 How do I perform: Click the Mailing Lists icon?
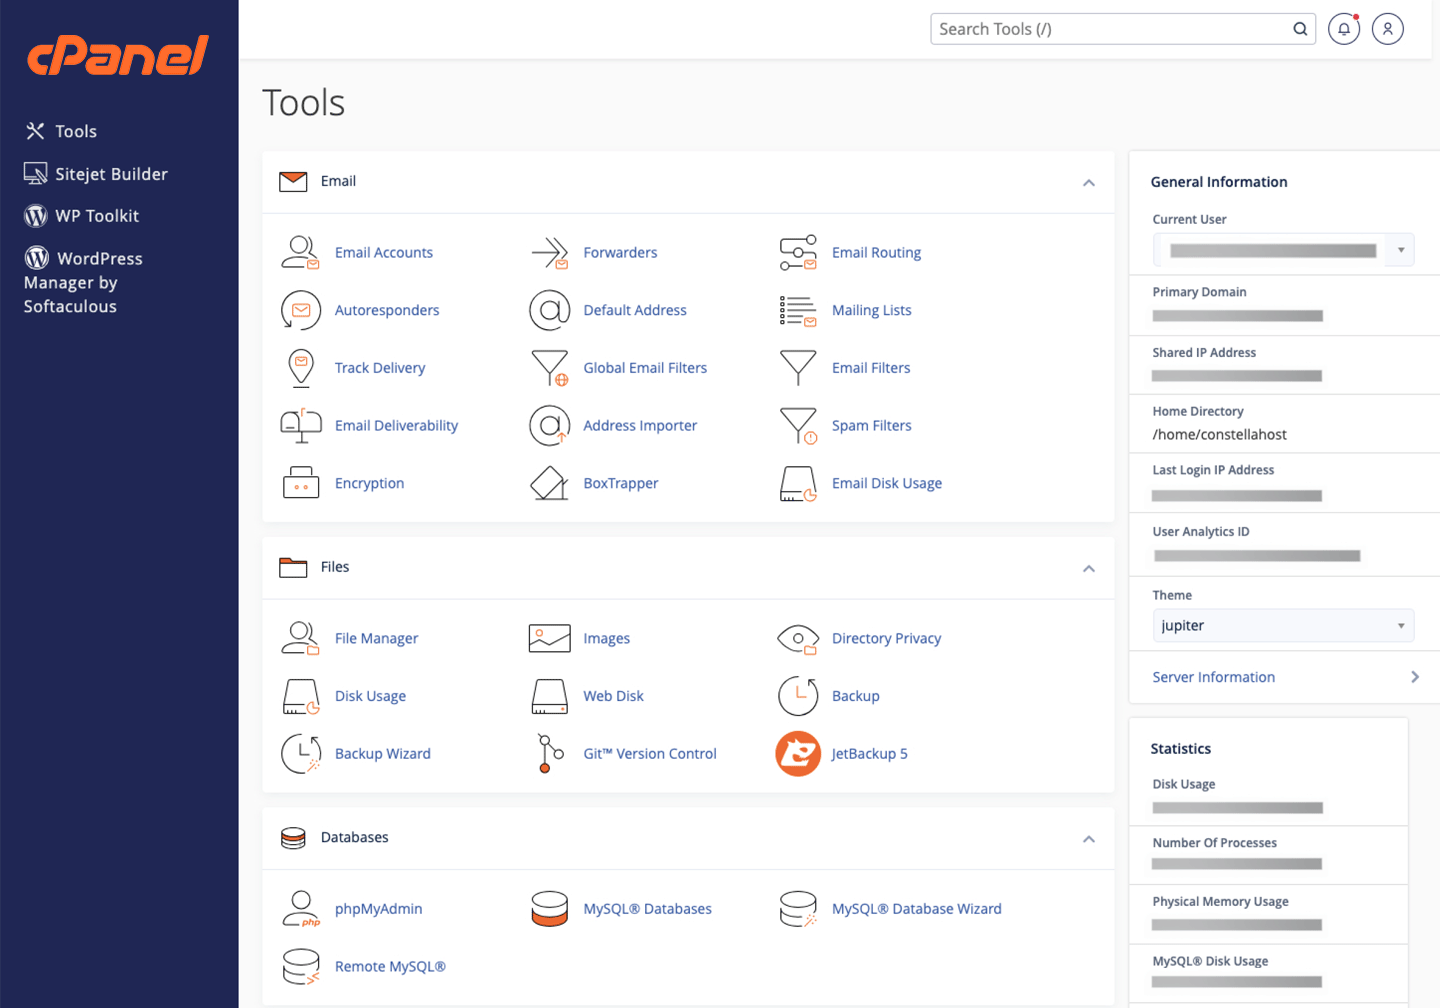[798, 311]
